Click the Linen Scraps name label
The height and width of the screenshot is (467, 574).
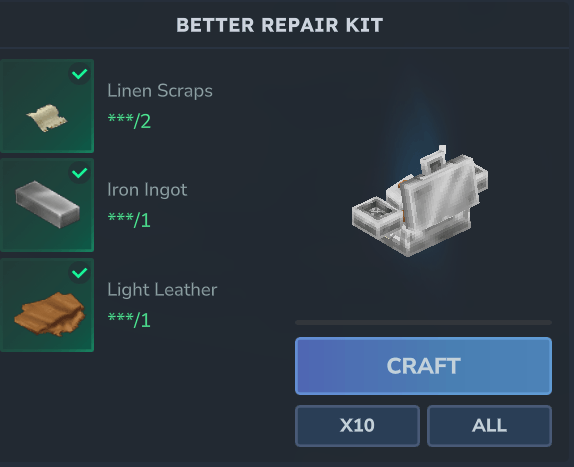pyautogui.click(x=160, y=91)
